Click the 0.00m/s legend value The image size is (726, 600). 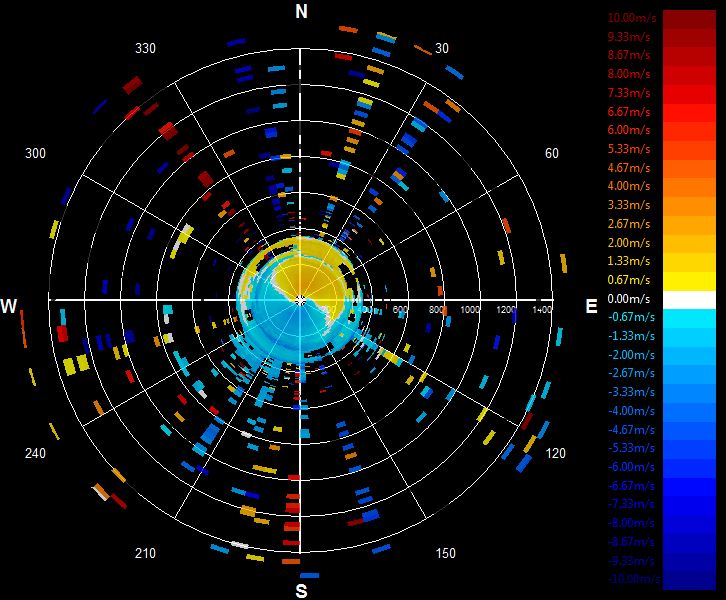click(629, 299)
